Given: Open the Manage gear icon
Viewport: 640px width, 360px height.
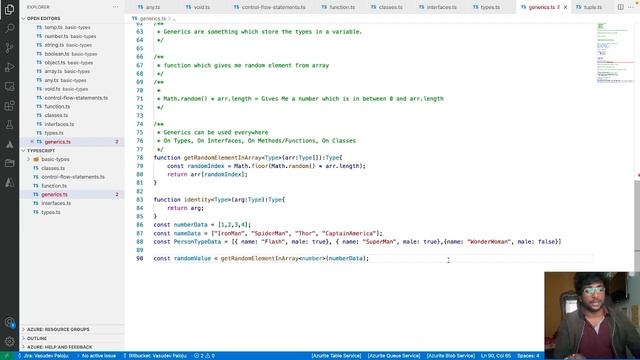Looking at the screenshot, I should [9, 341].
